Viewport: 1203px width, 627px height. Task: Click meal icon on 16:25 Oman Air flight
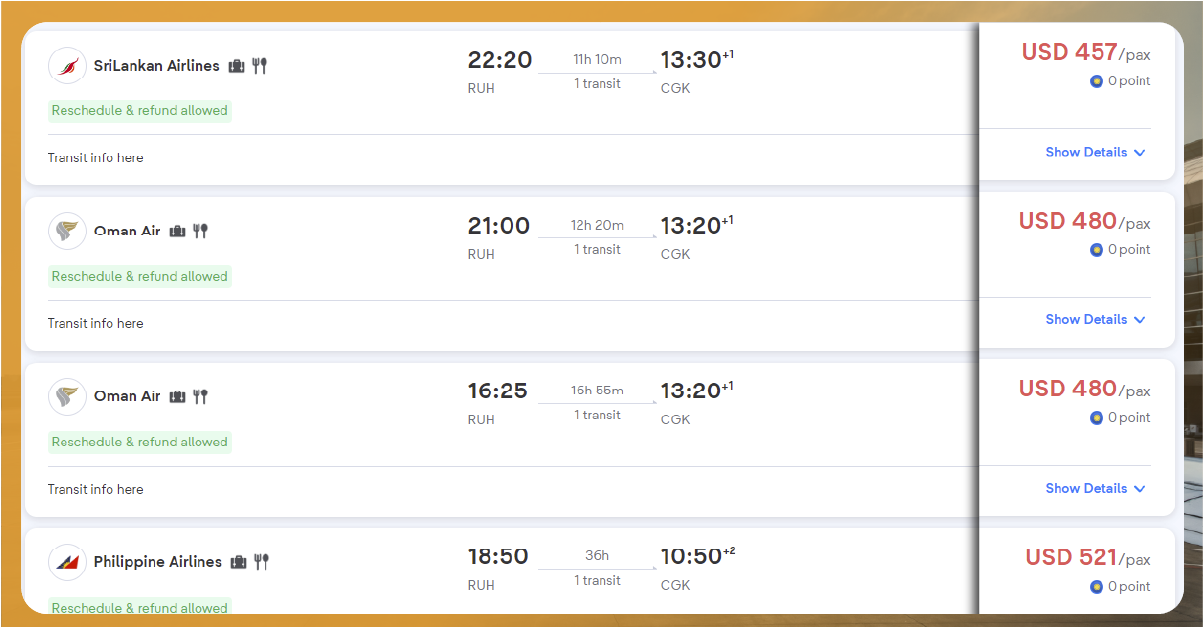pyautogui.click(x=200, y=396)
